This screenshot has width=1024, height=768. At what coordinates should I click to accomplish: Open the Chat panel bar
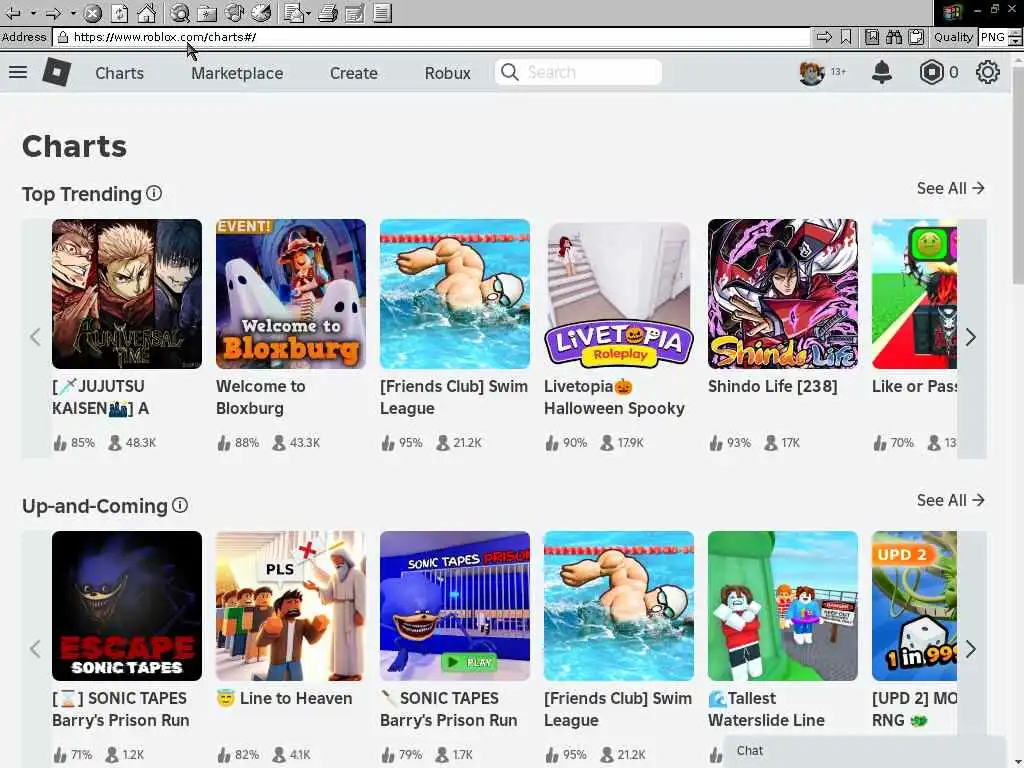(x=865, y=751)
